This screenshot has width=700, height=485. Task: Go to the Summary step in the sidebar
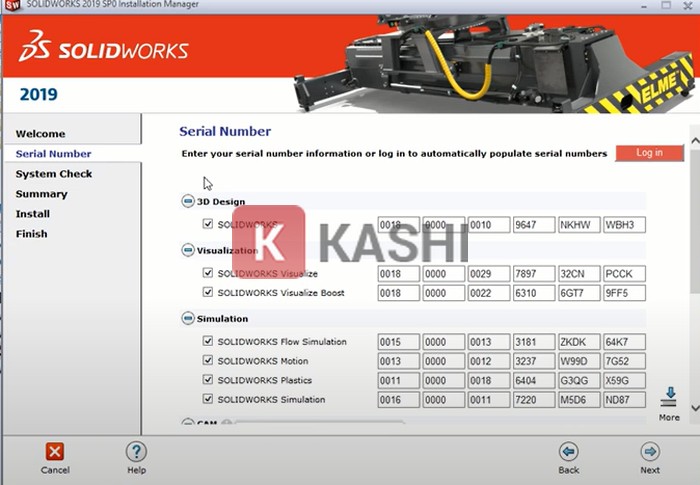(x=42, y=194)
